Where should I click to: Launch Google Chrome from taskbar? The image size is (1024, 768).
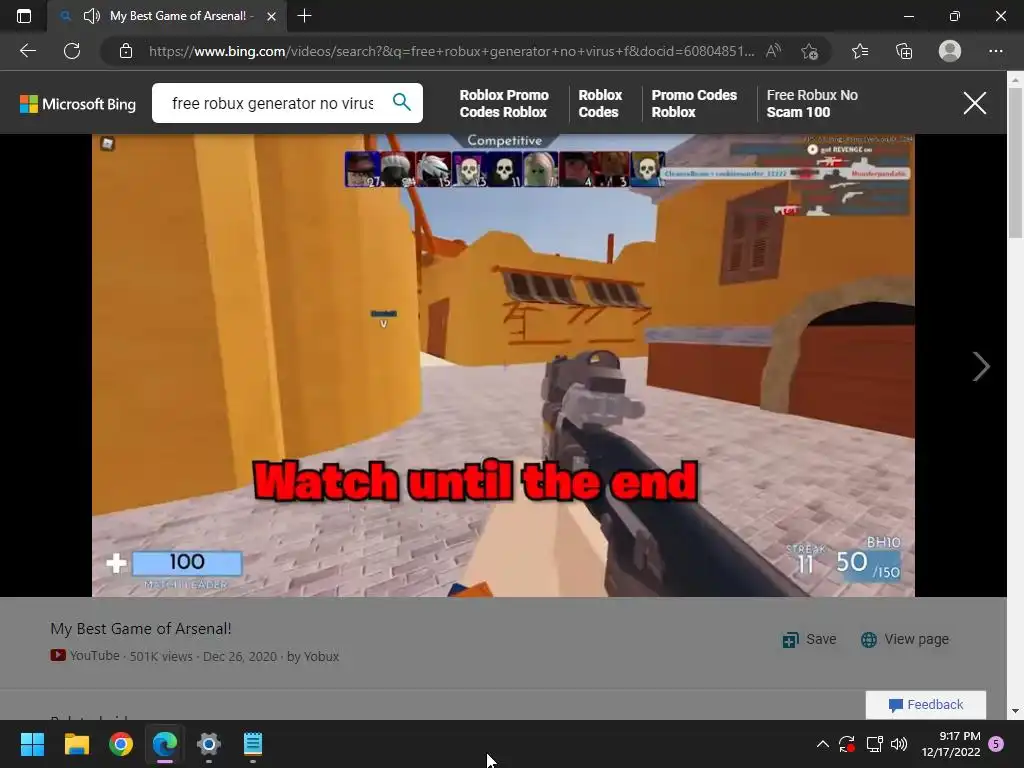[121, 744]
